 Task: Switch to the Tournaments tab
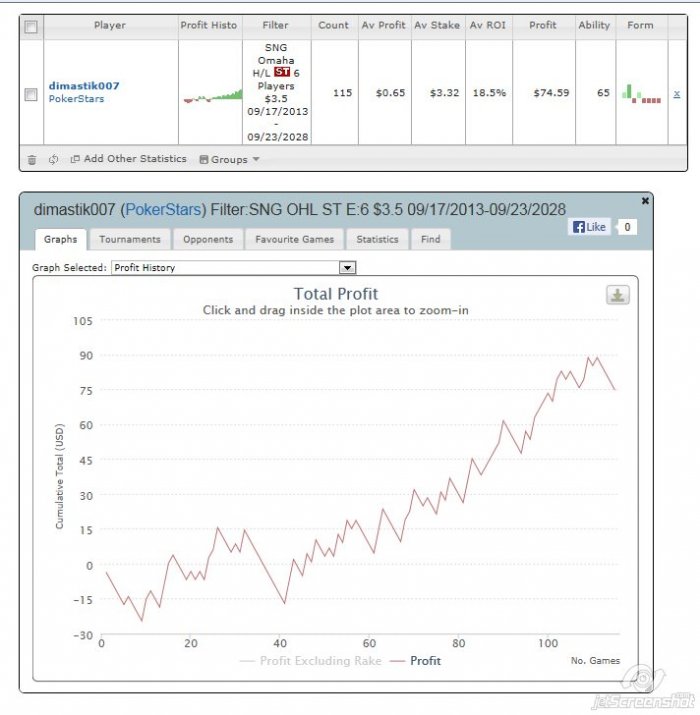[x=130, y=239]
